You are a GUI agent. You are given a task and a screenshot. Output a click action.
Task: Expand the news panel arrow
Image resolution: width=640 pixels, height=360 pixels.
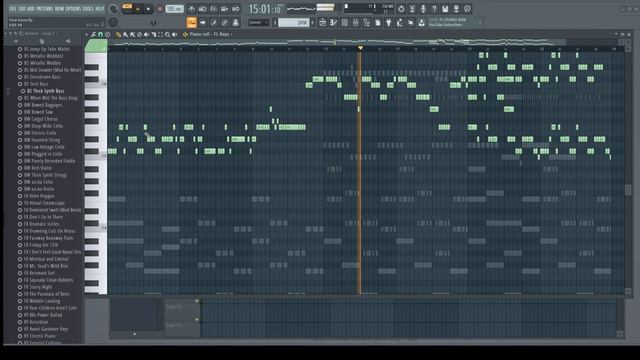480,22
